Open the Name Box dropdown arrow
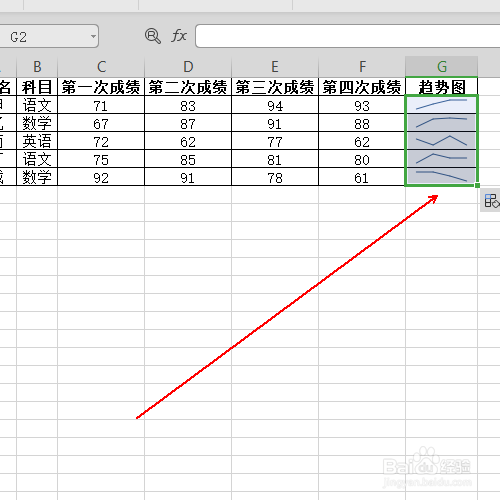Viewport: 500px width, 500px height. pos(93,36)
